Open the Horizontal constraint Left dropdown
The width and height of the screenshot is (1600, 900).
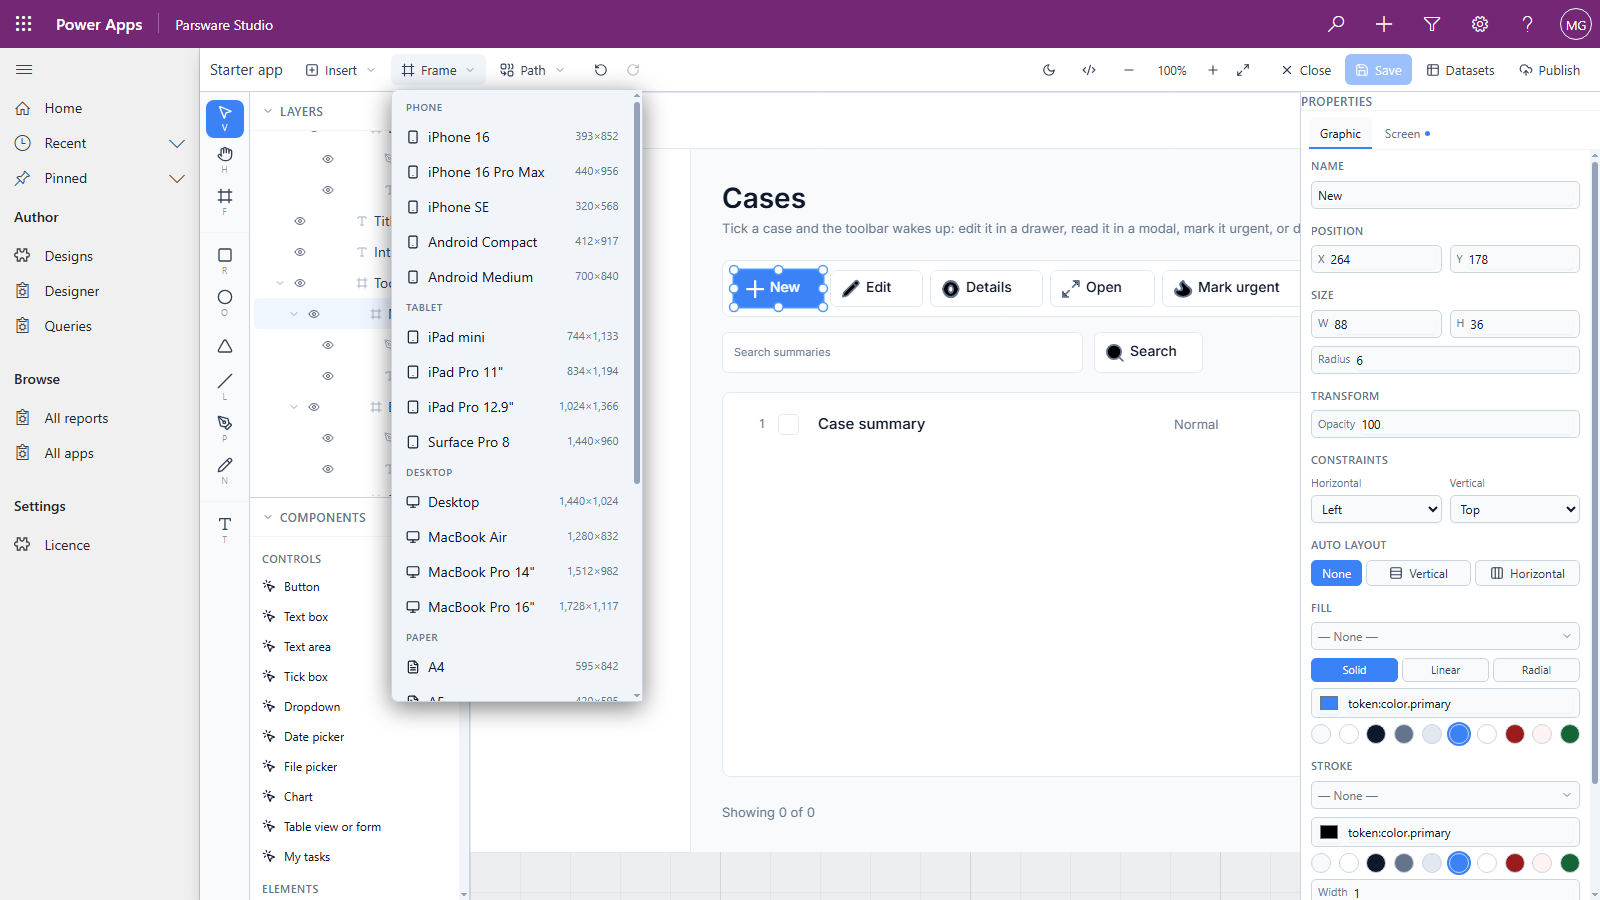[x=1376, y=509]
